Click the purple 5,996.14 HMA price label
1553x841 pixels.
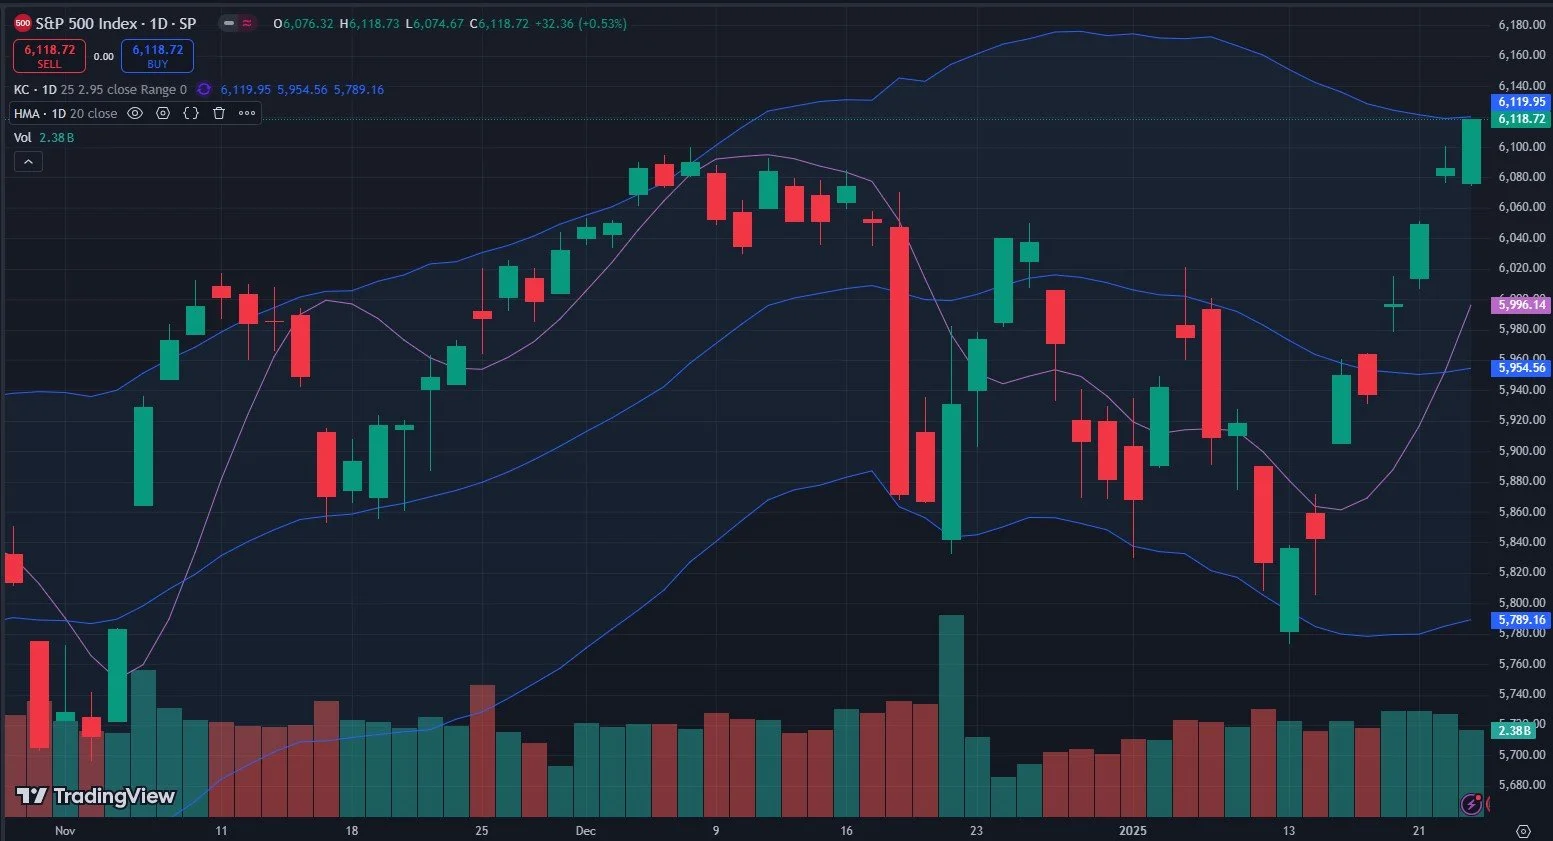(1521, 305)
